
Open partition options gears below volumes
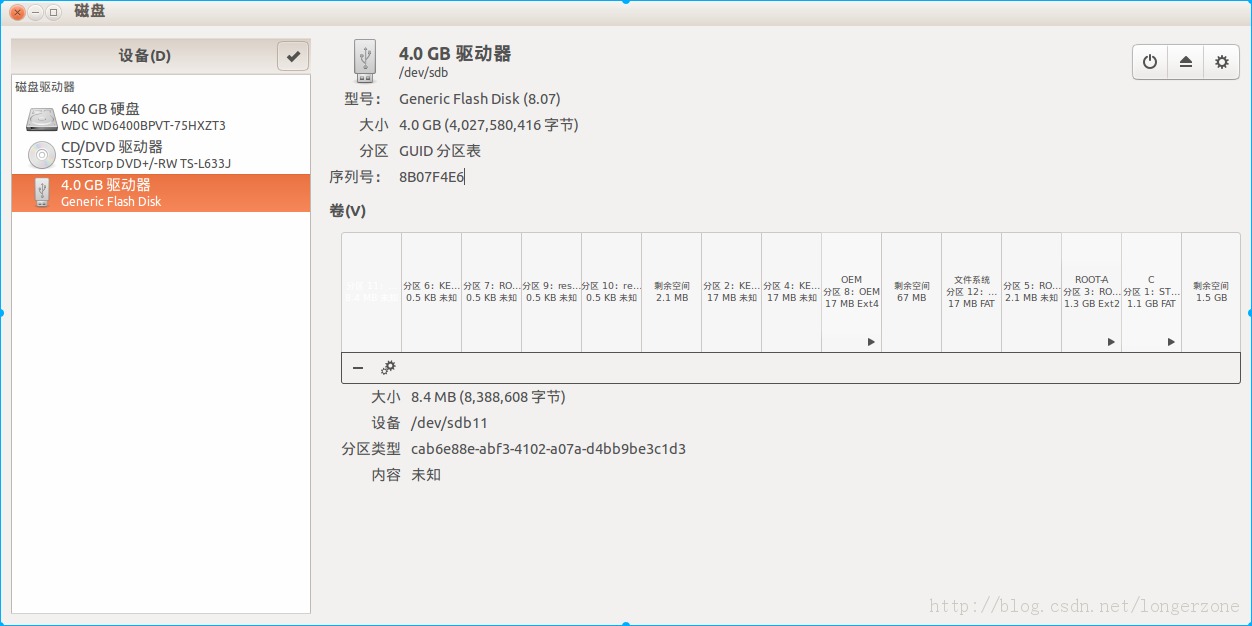388,368
